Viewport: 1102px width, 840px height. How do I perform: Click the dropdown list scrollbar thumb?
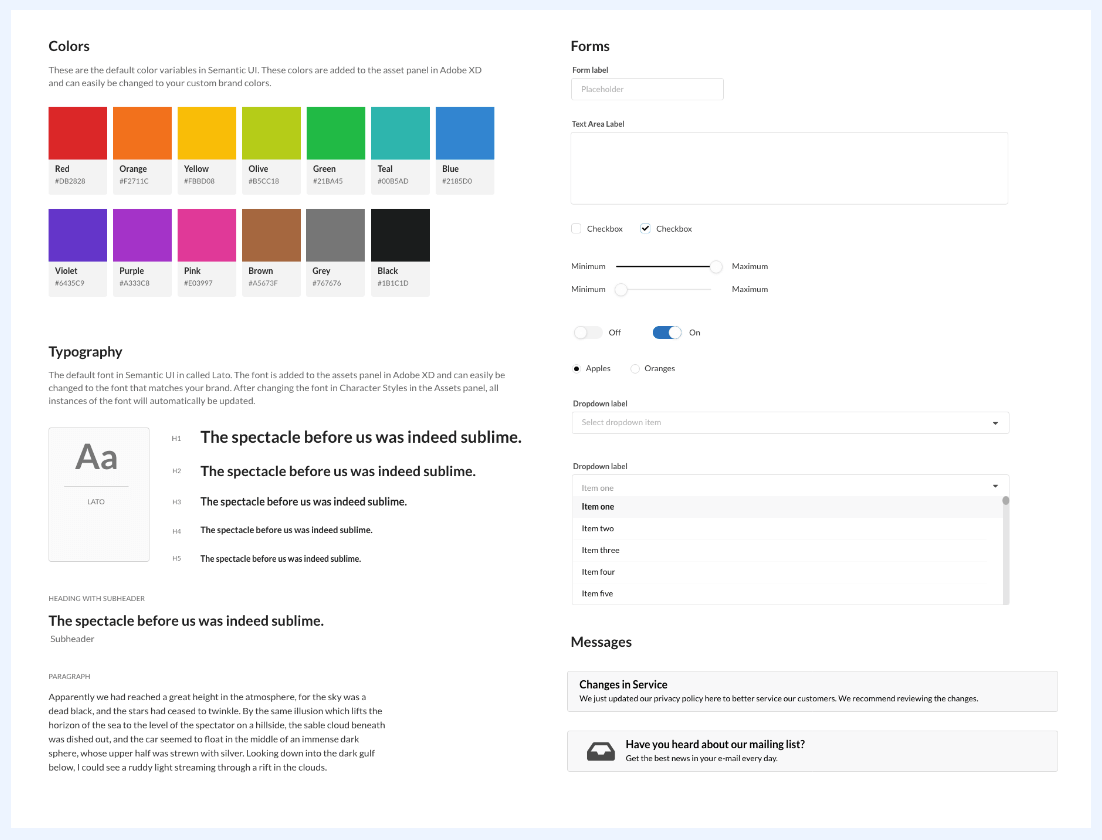[1006, 501]
